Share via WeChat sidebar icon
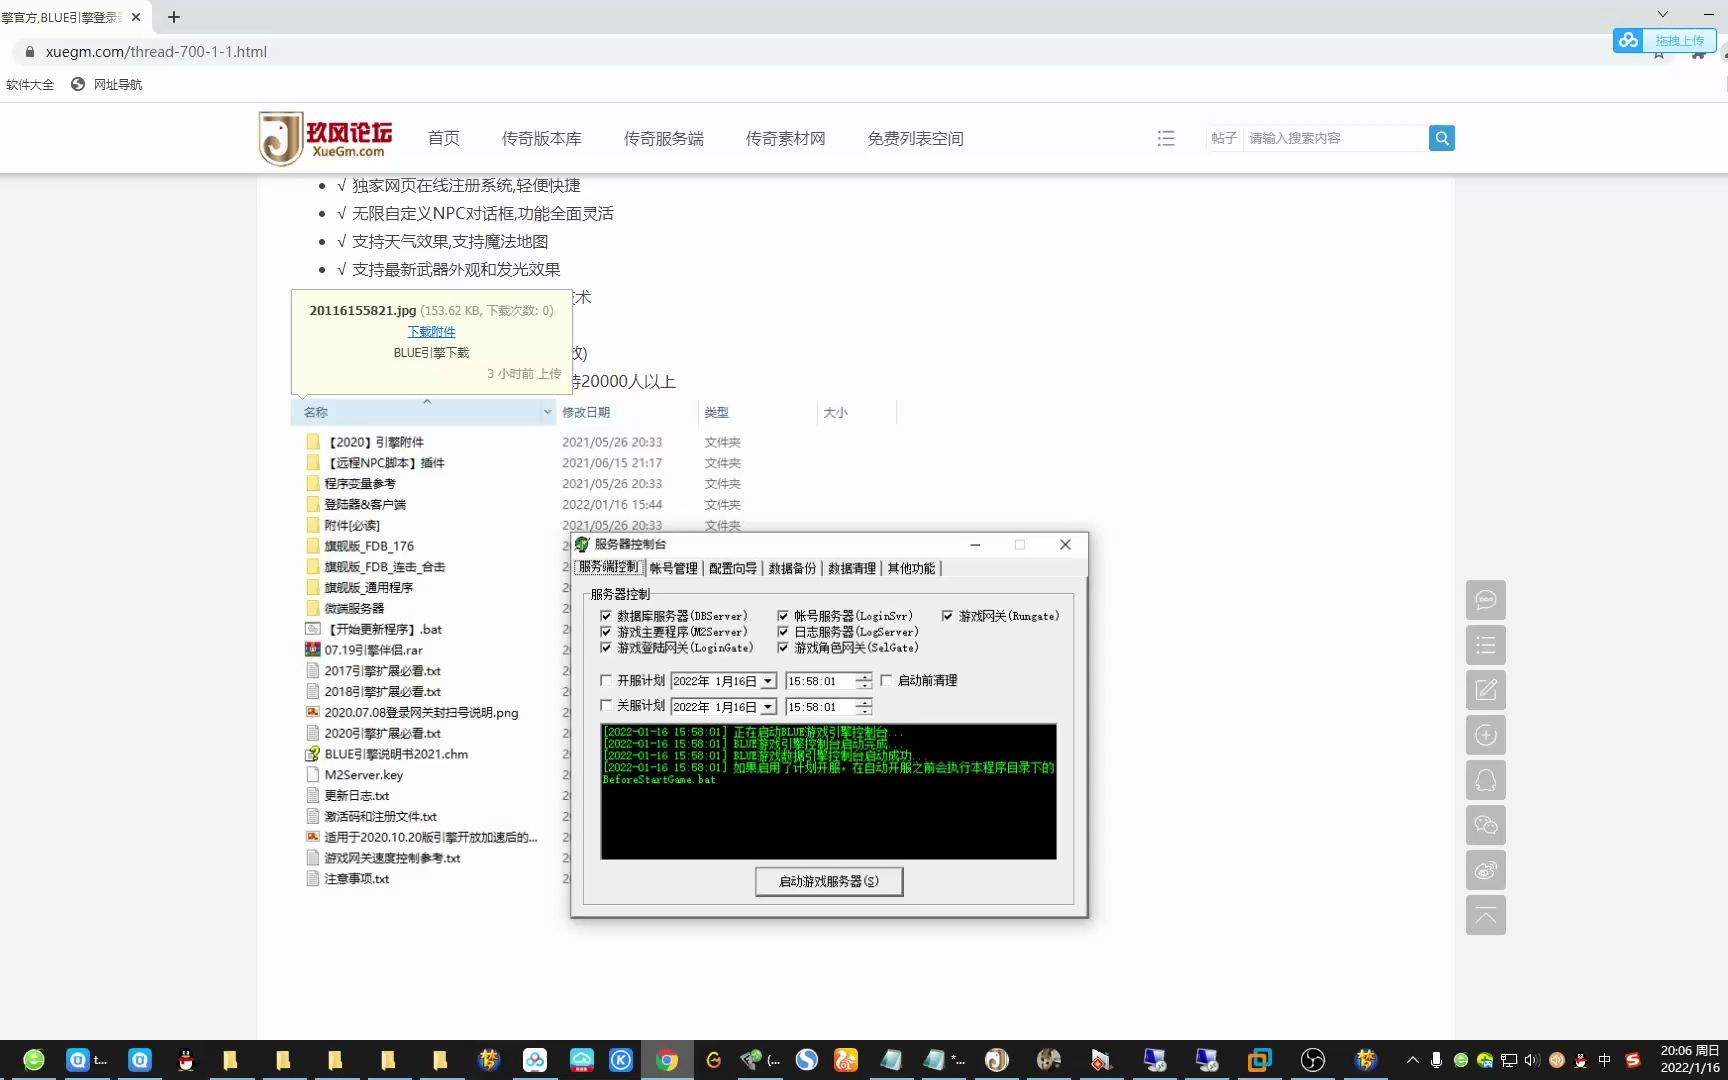 pos(1486,825)
